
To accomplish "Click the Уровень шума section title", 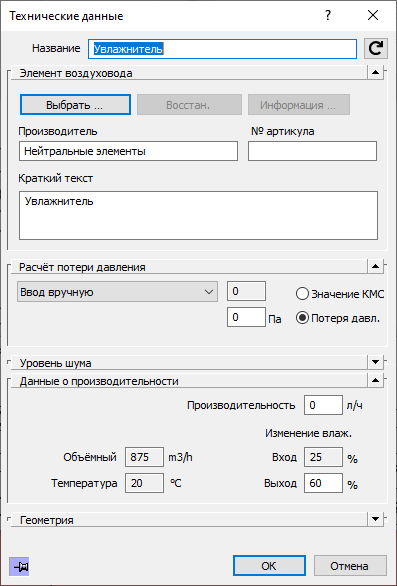I will (56, 363).
